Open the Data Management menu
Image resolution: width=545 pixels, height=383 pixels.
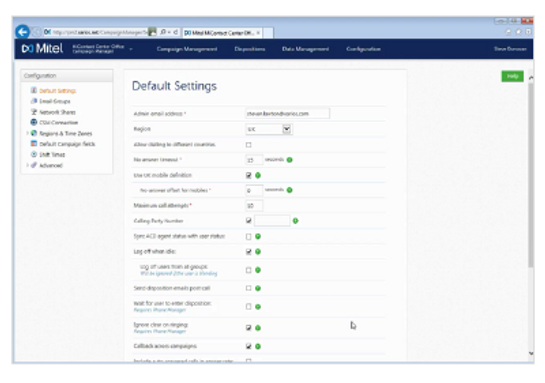306,49
